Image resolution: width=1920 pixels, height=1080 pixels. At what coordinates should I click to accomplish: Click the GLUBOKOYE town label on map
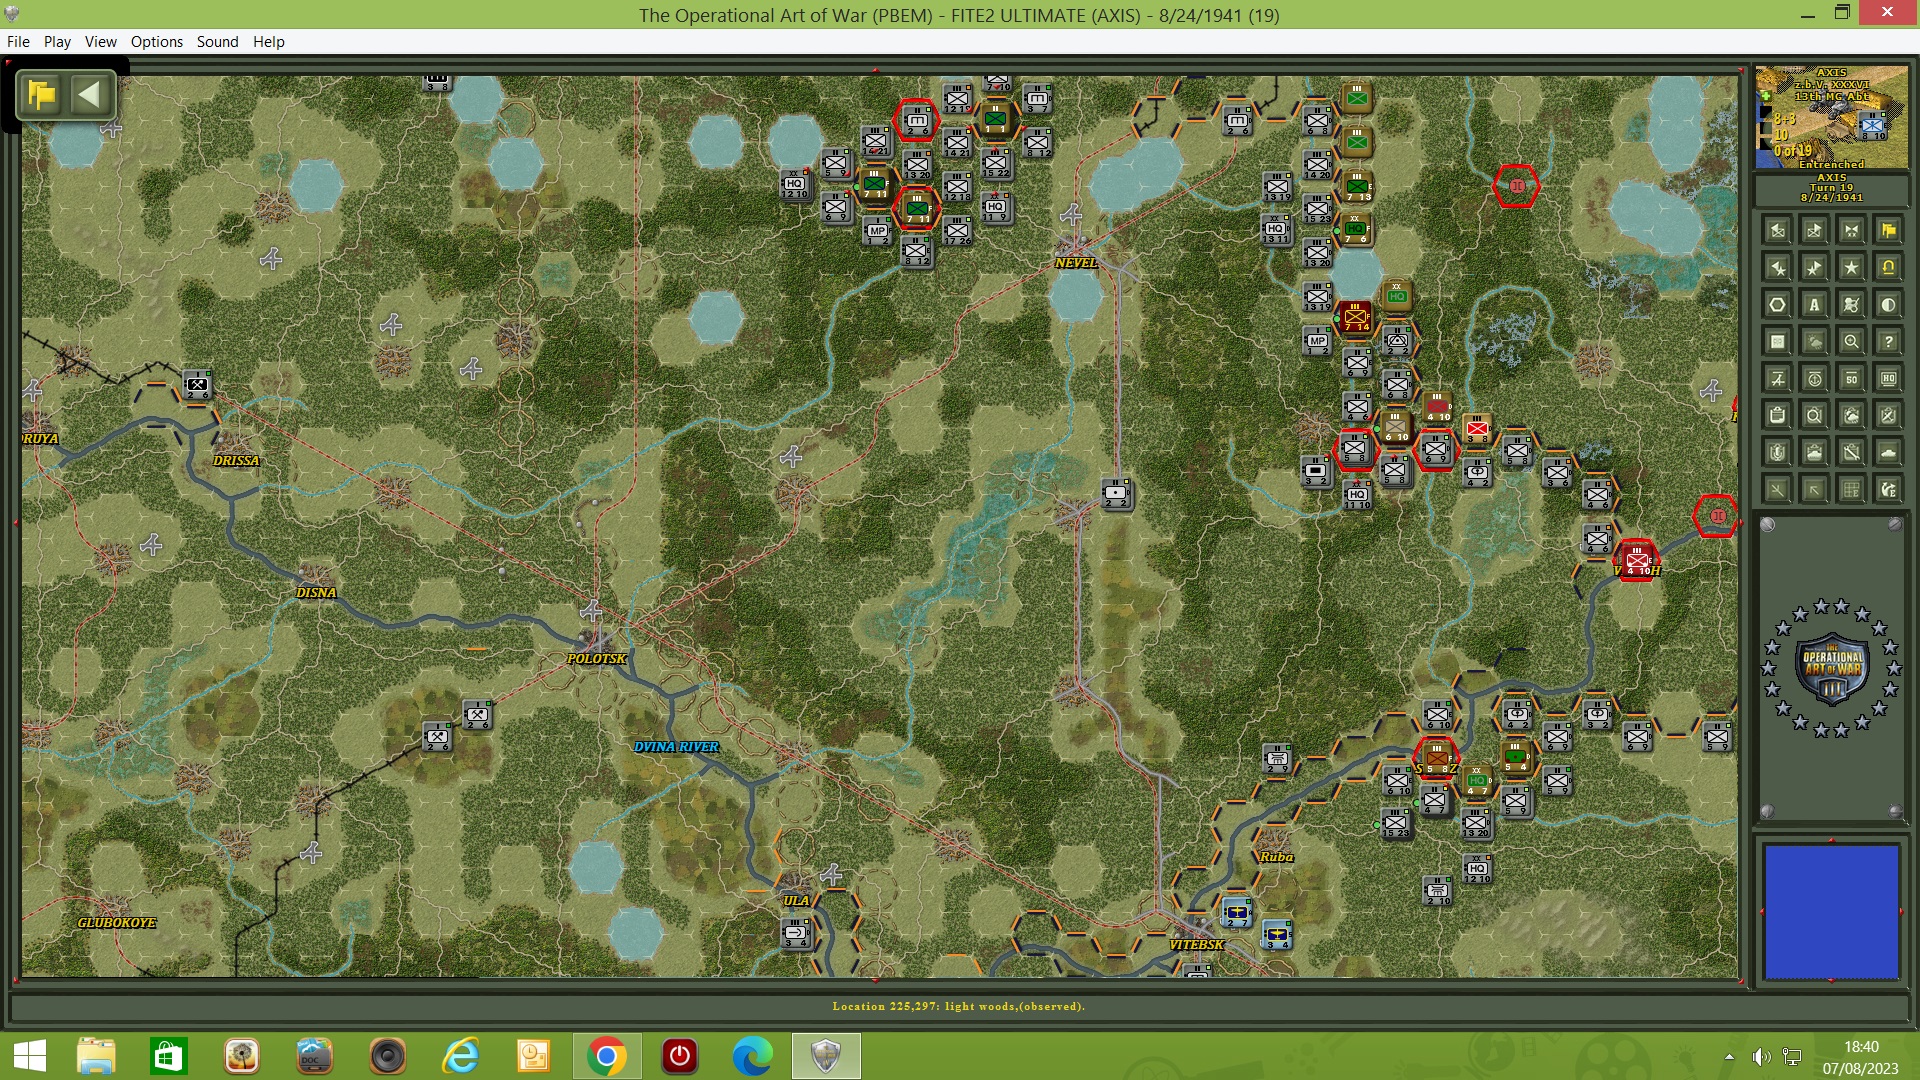point(117,923)
